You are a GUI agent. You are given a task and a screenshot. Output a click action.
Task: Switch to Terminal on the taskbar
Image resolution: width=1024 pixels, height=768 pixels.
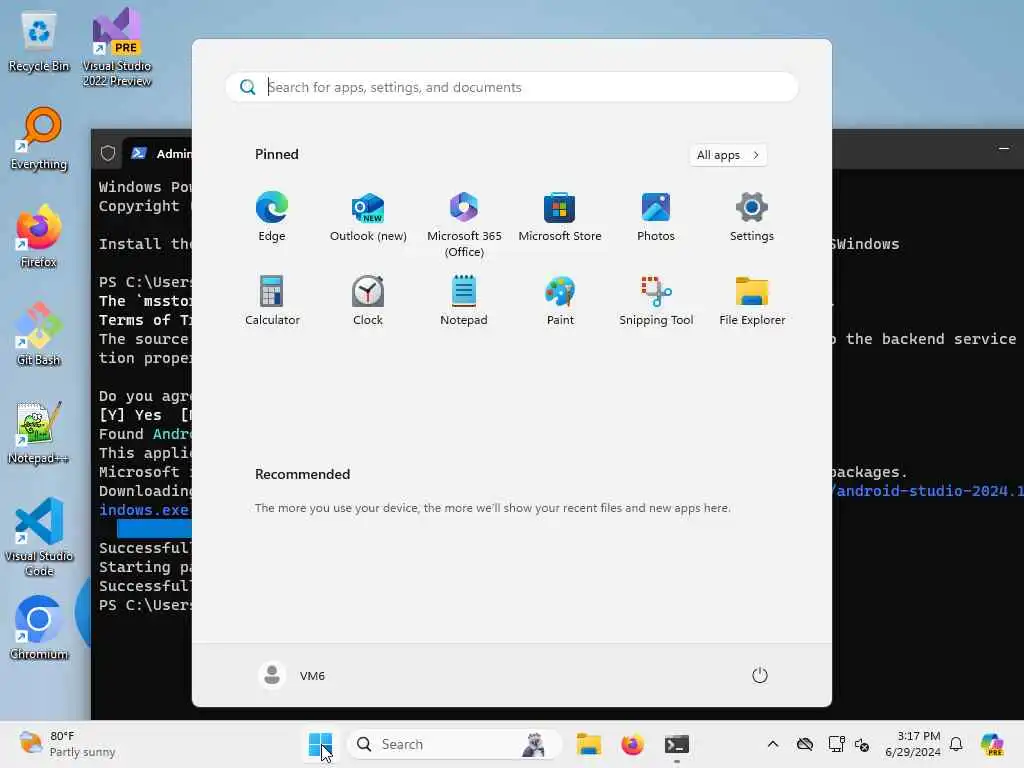click(677, 744)
